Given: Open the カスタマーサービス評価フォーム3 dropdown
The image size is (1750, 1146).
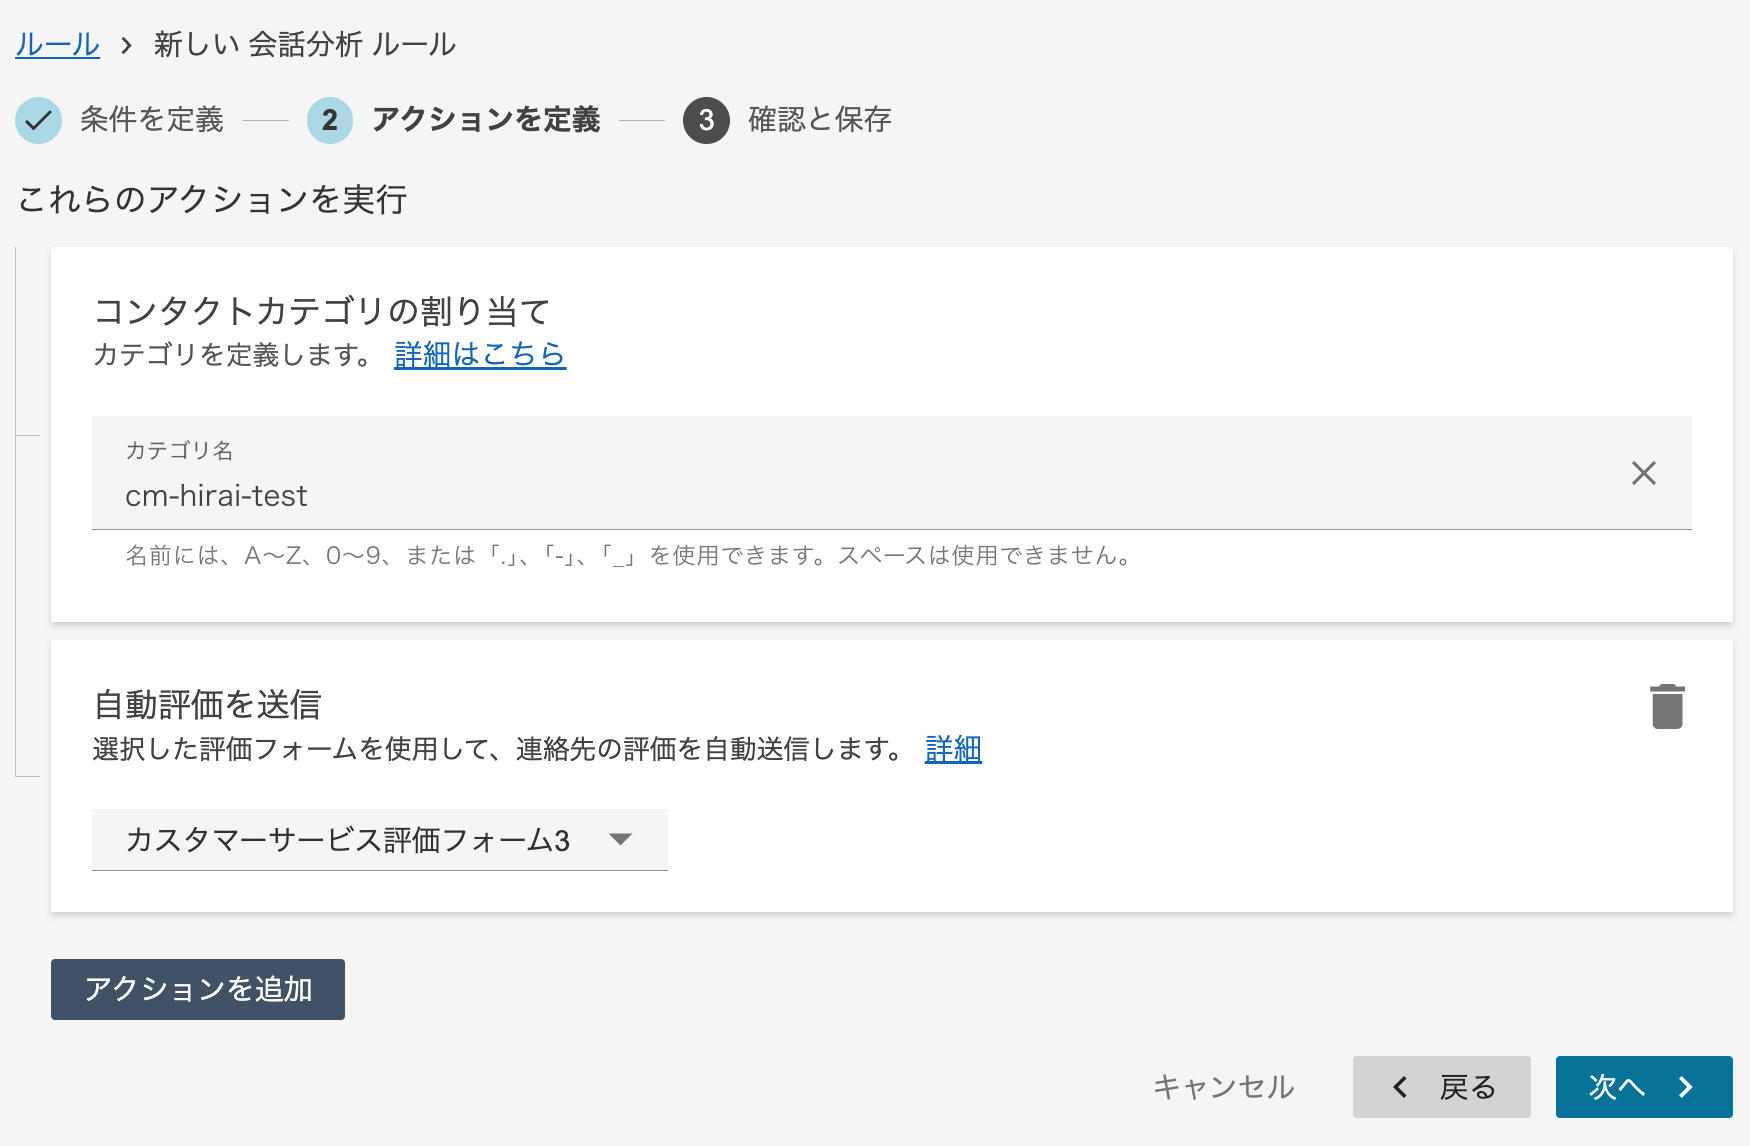Looking at the screenshot, I should click(x=379, y=839).
